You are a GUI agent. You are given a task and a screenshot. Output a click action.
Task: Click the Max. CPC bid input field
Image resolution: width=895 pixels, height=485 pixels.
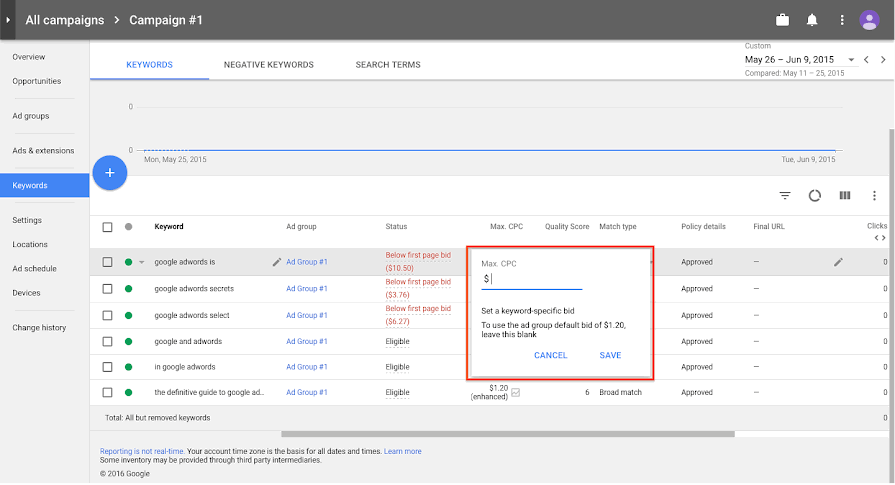[531, 279]
